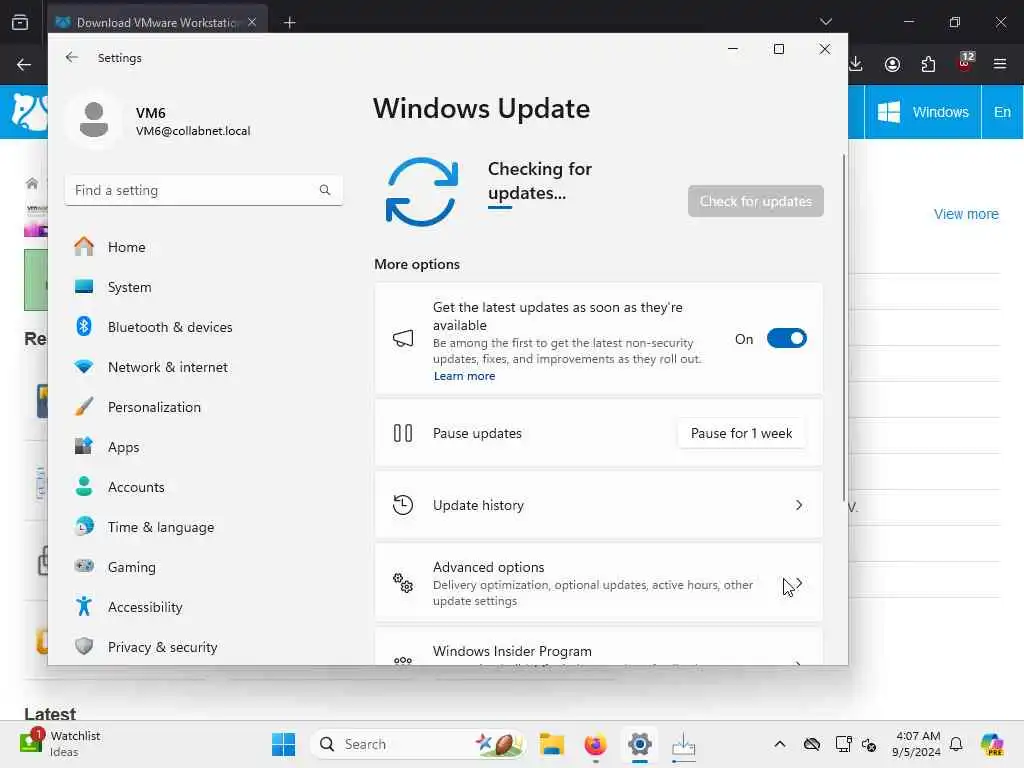Click the update checking progress bar
The height and width of the screenshot is (768, 1024).
pos(500,208)
